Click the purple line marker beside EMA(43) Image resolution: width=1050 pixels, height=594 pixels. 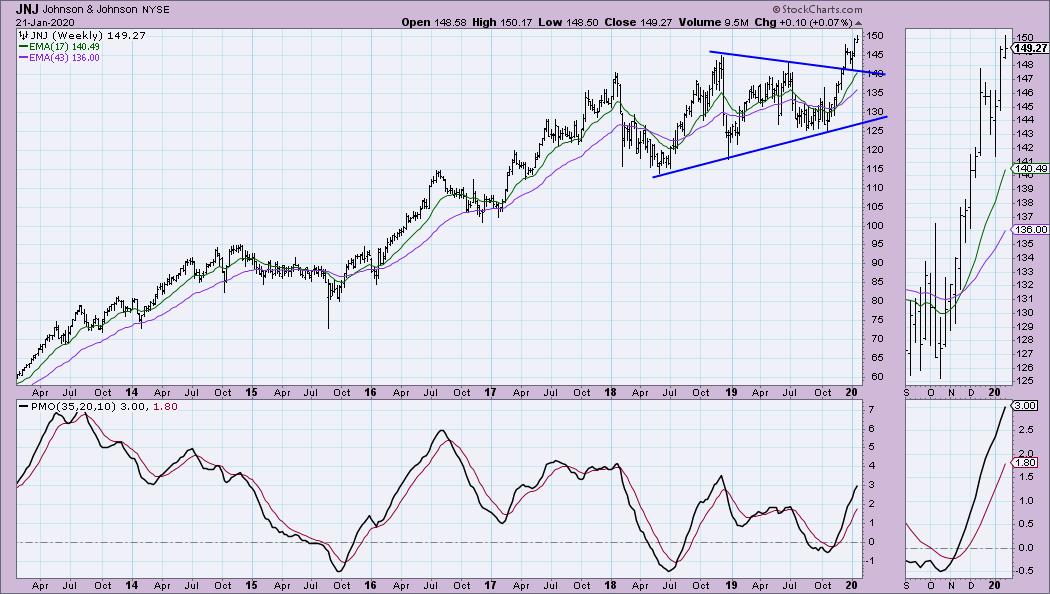click(x=23, y=58)
